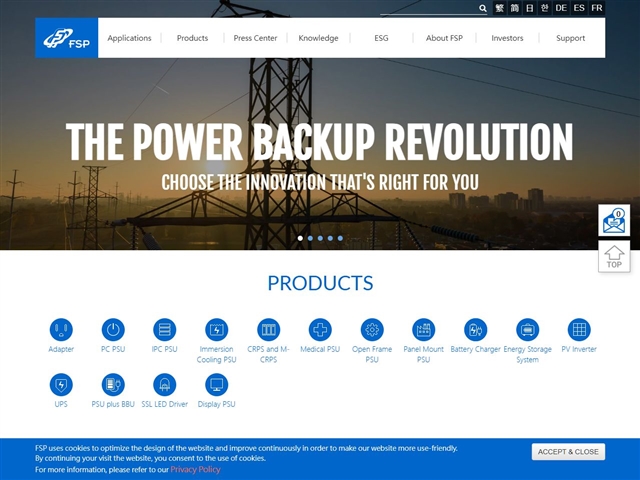Expand the Applications menu

[129, 38]
